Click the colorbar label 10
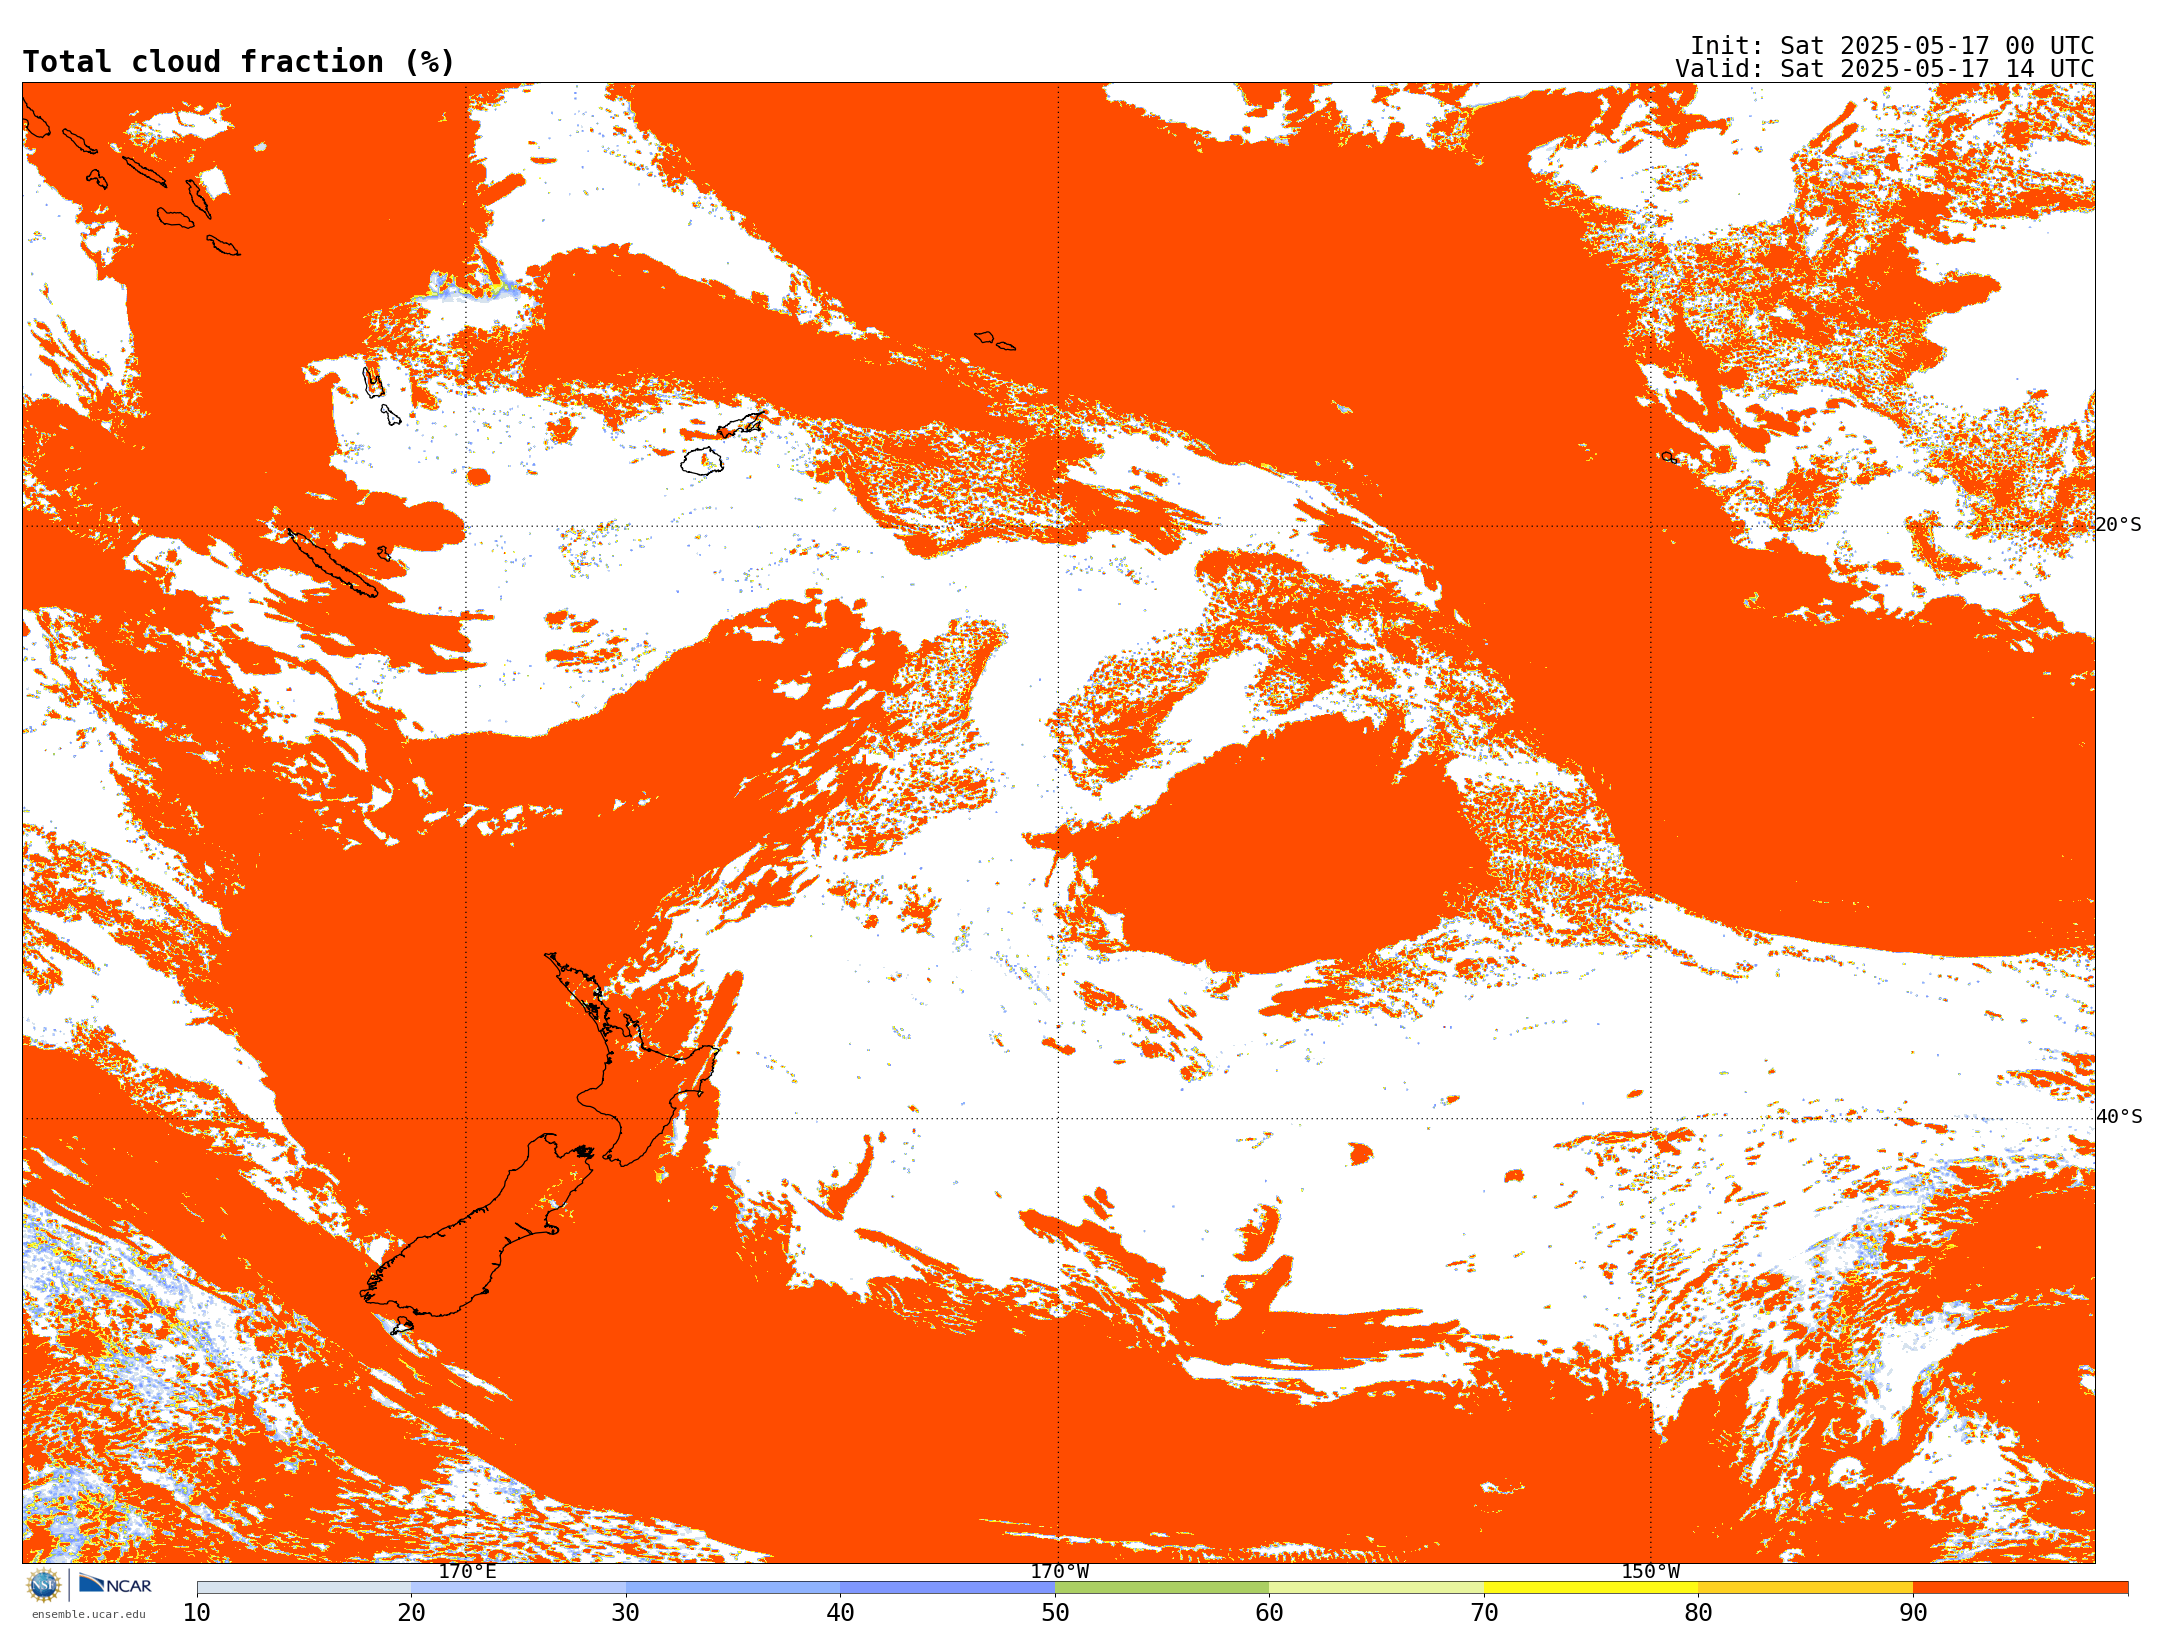 pyautogui.click(x=197, y=1613)
